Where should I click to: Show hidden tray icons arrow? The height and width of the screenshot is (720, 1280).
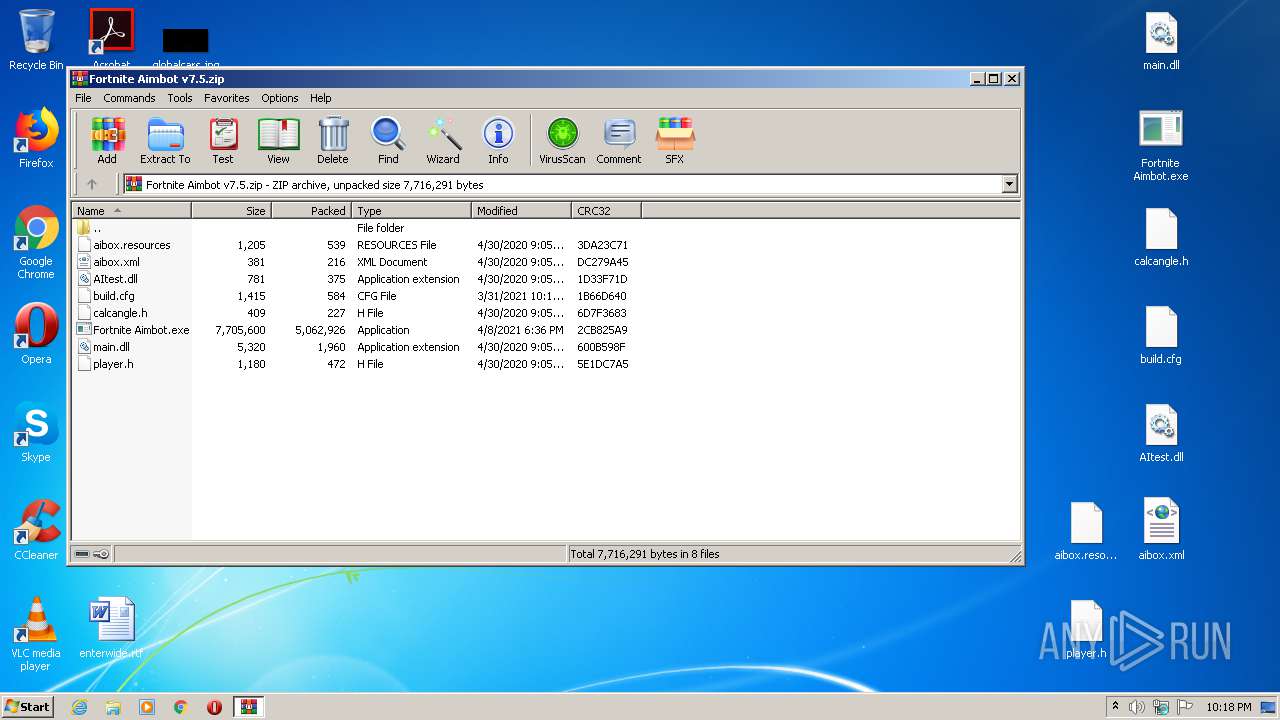tap(1115, 707)
